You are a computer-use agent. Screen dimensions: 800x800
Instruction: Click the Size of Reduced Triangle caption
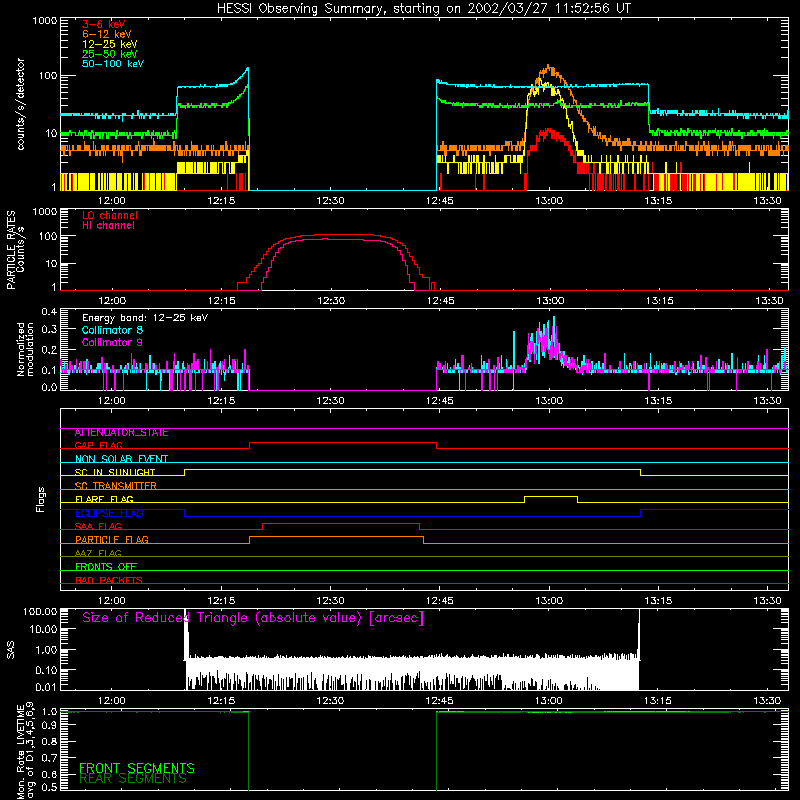tap(253, 618)
